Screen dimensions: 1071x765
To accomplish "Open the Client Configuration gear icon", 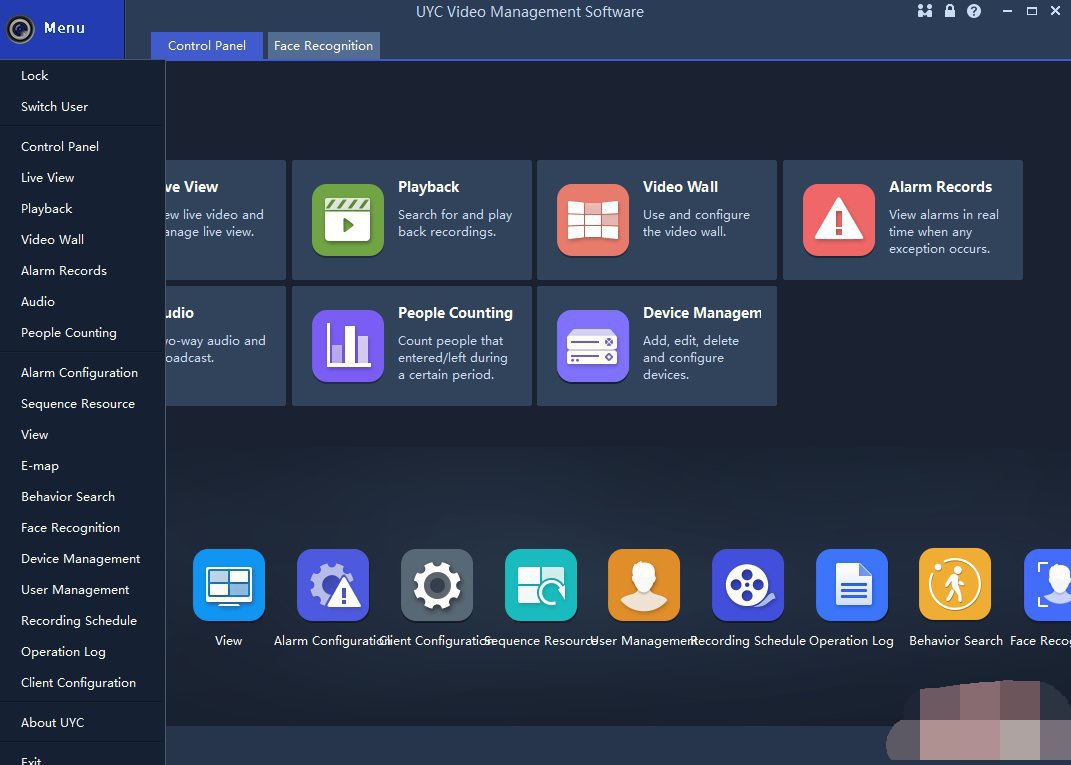I will coord(436,585).
